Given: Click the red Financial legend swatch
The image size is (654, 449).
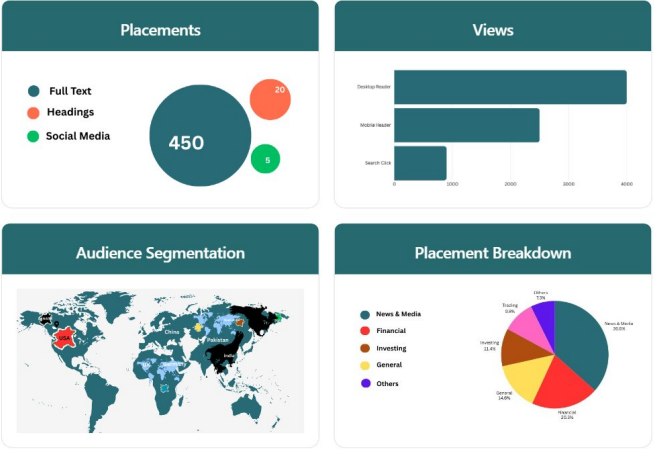Looking at the screenshot, I should [x=366, y=331].
